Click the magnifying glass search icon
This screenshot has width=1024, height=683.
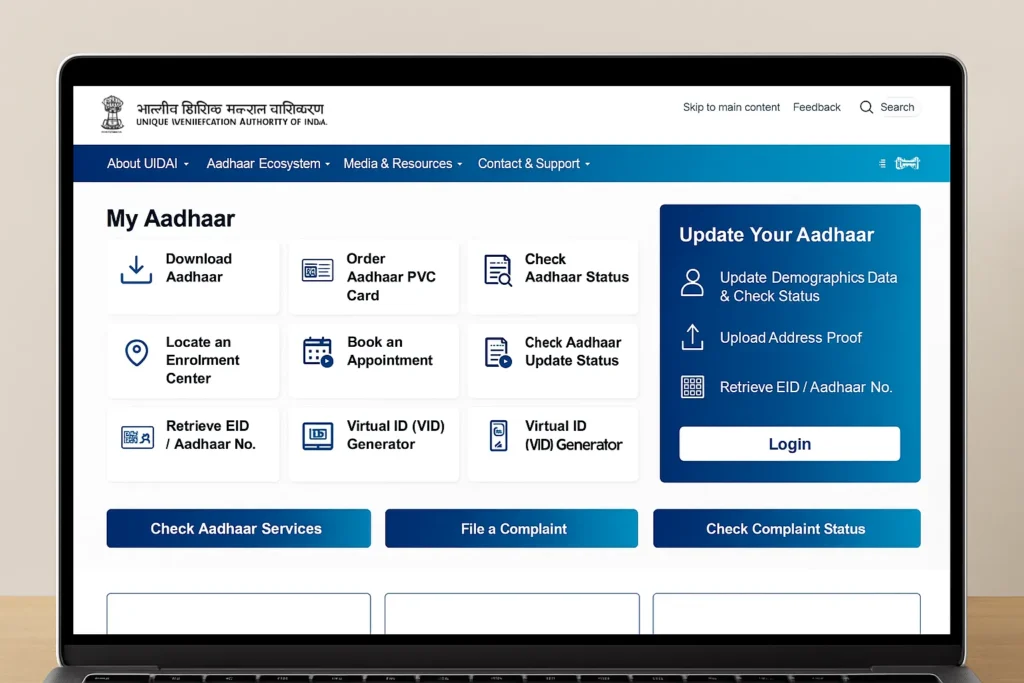click(866, 107)
